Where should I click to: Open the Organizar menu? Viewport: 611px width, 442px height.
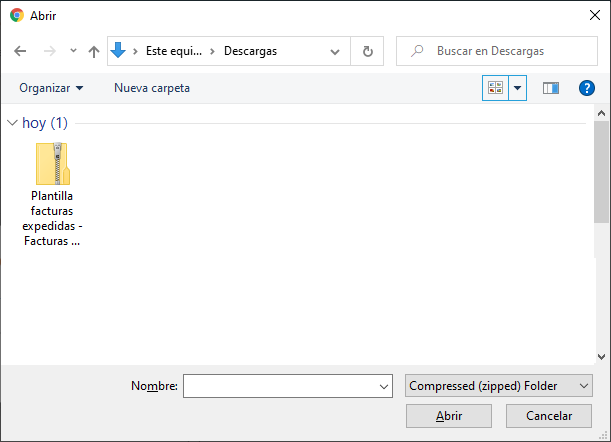point(51,88)
